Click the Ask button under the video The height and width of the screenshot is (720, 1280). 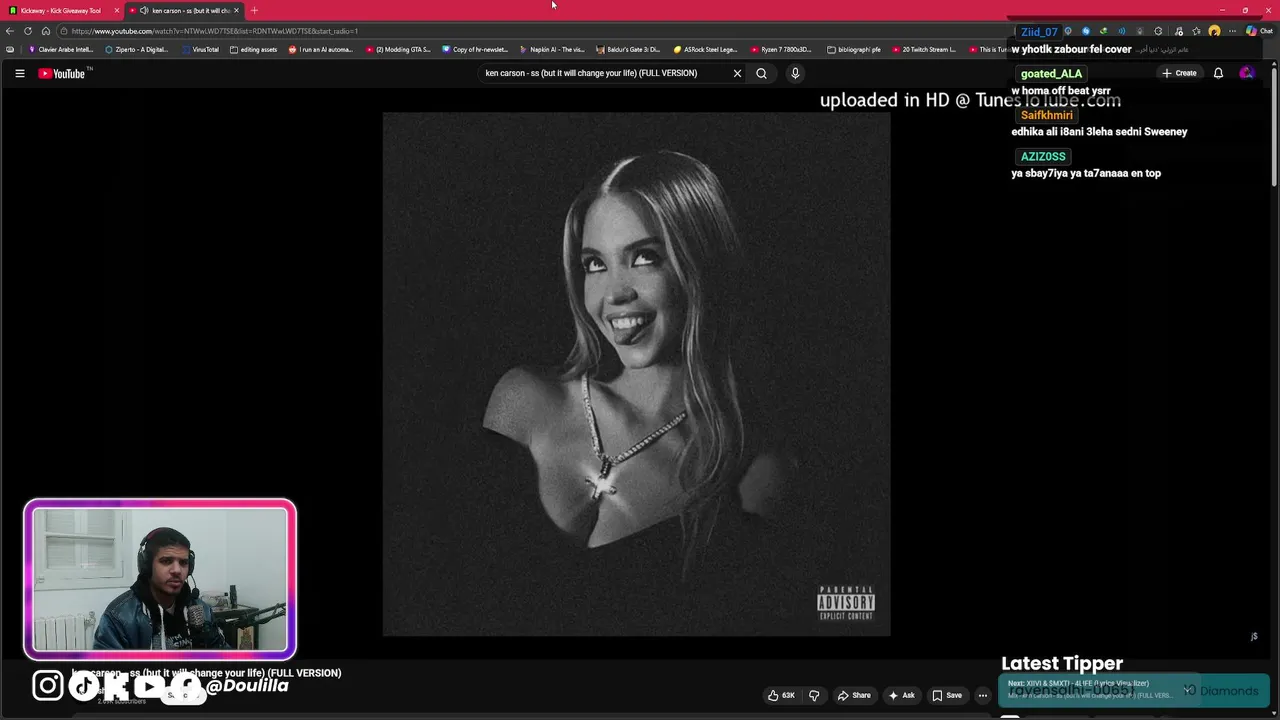tap(901, 695)
